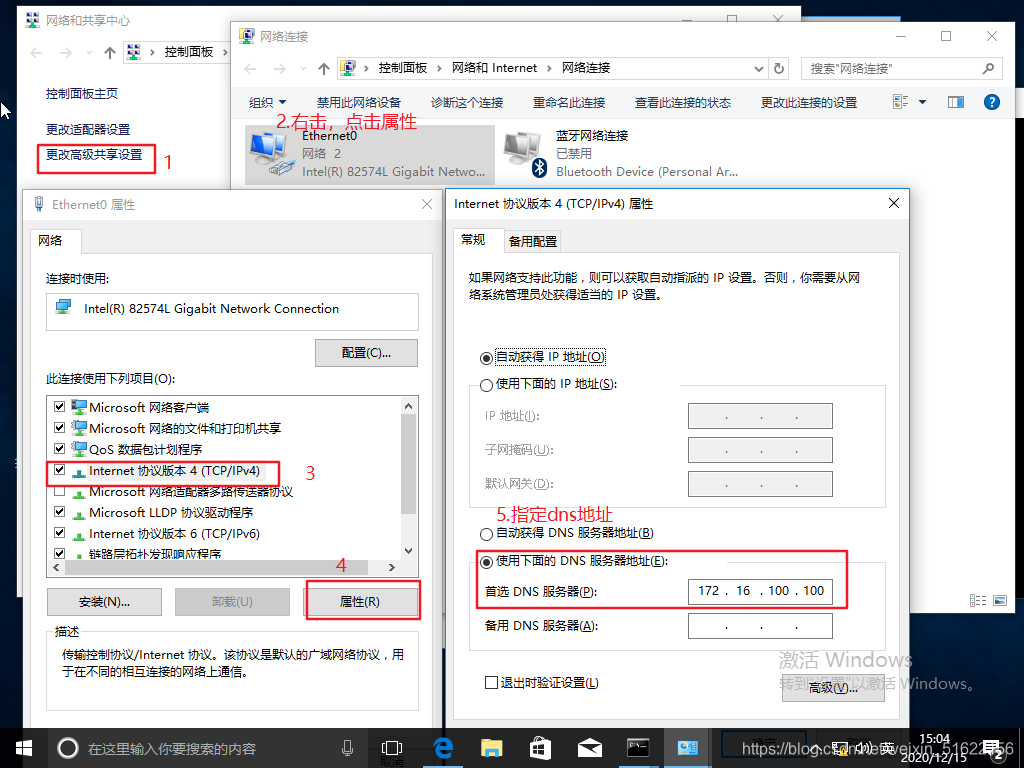
Task: Expand chevron after 控制面板 in address bar
Action: click(438, 68)
